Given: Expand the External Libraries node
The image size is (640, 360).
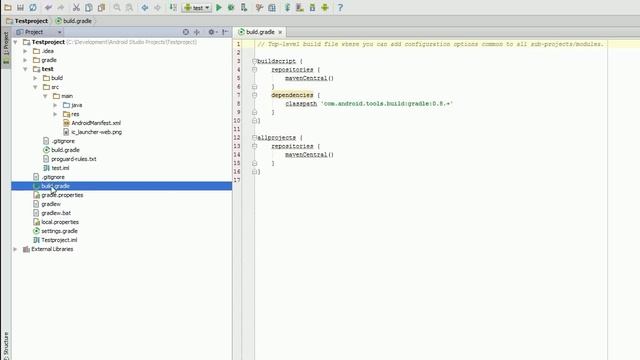Looking at the screenshot, I should (16, 249).
